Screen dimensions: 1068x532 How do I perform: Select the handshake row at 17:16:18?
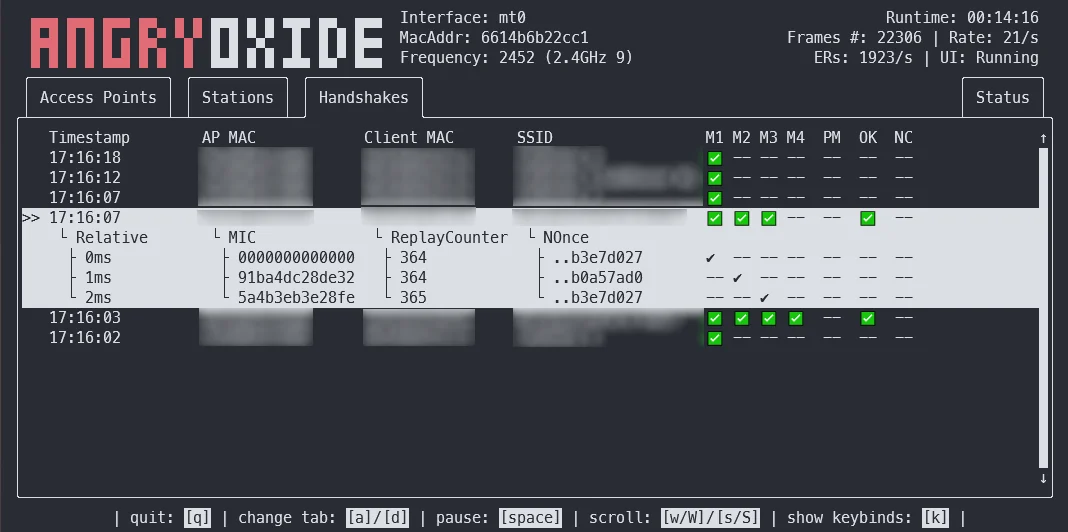531,158
